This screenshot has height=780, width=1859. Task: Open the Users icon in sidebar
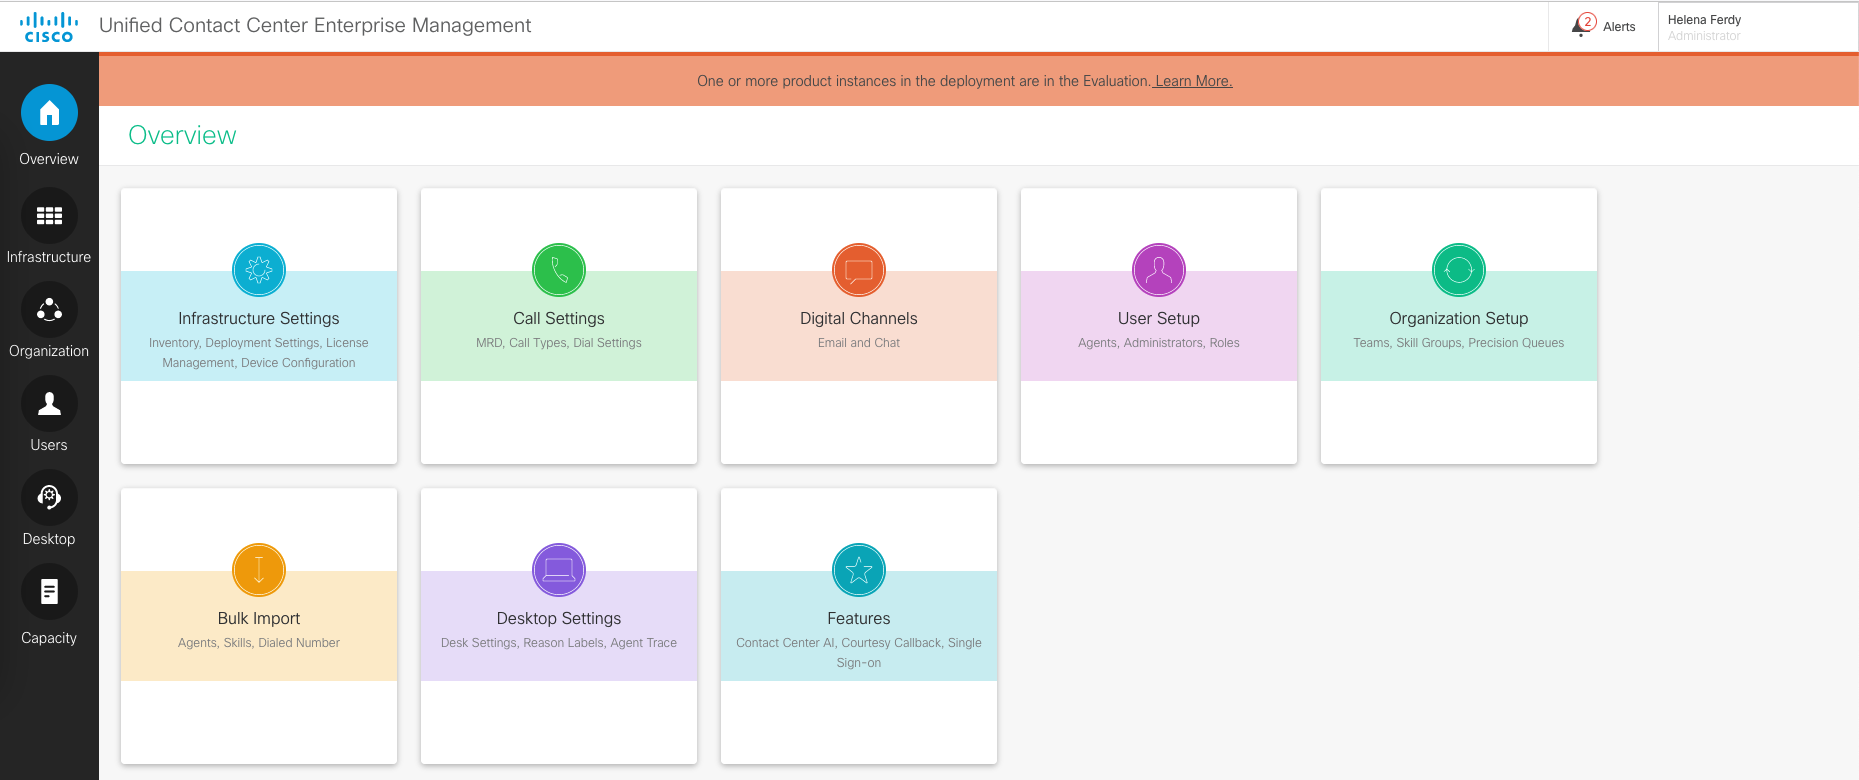[x=49, y=404]
